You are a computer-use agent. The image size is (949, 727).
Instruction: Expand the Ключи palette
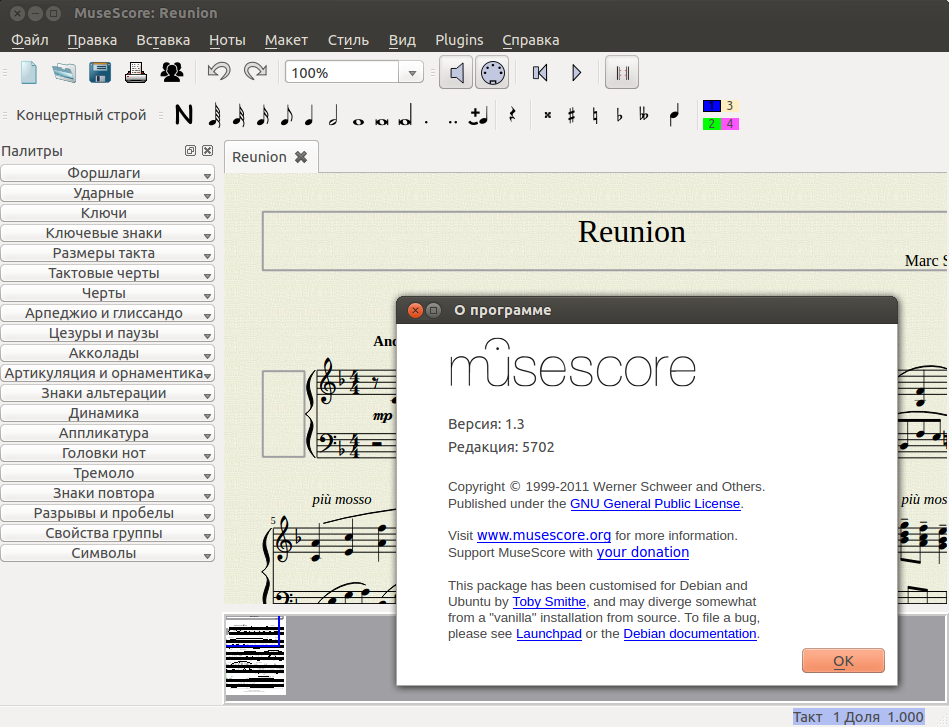click(108, 213)
